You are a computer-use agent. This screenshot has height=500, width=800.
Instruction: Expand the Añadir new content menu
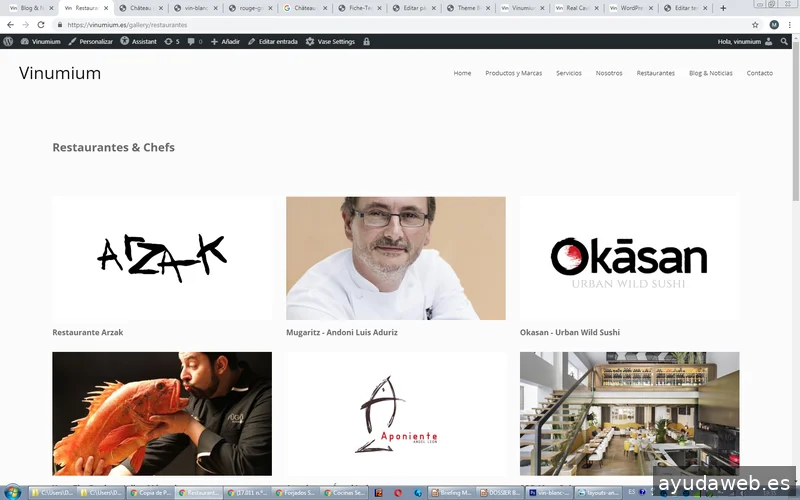[x=225, y=42]
